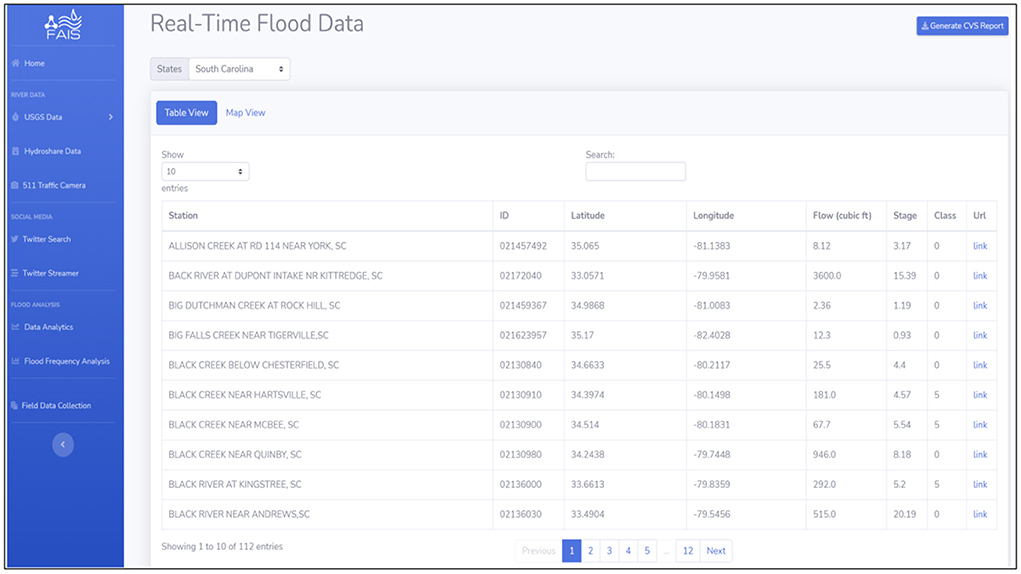Sort table by Station column header
The height and width of the screenshot is (574, 1021).
328,215
